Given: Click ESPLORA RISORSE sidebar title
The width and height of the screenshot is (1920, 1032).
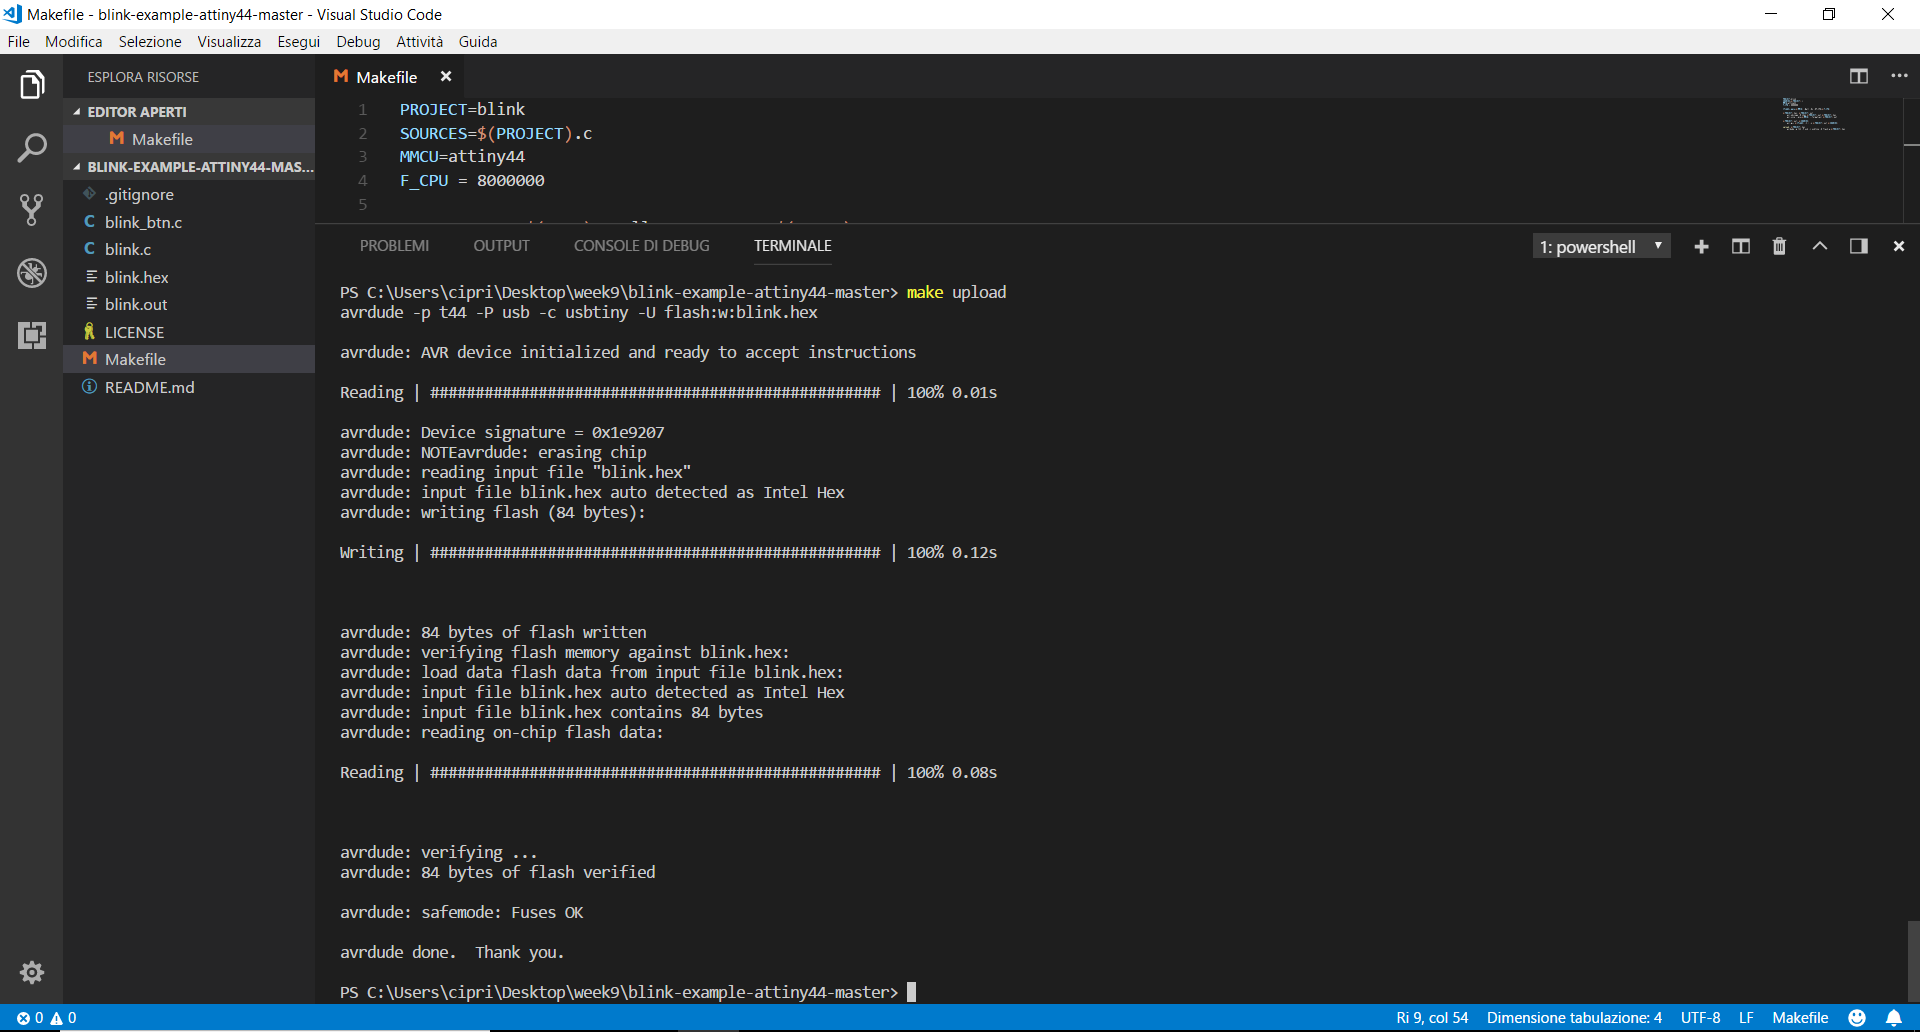Looking at the screenshot, I should point(143,77).
